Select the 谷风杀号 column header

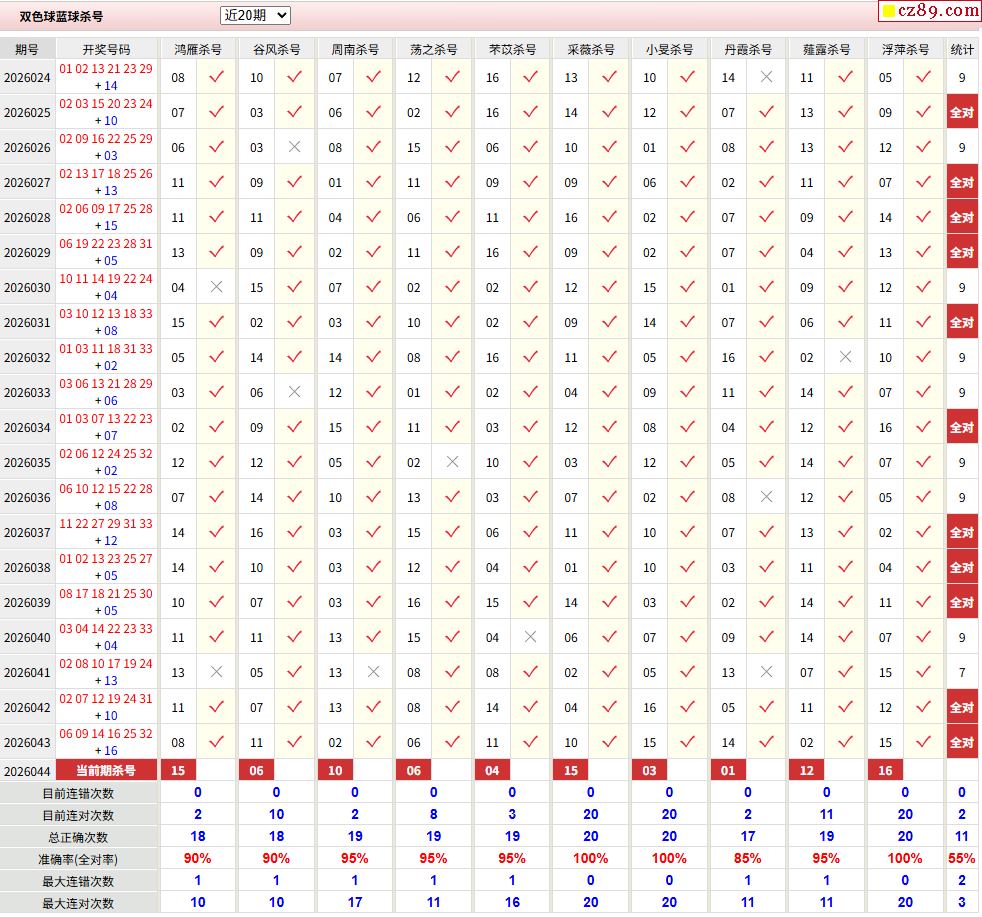pyautogui.click(x=276, y=49)
